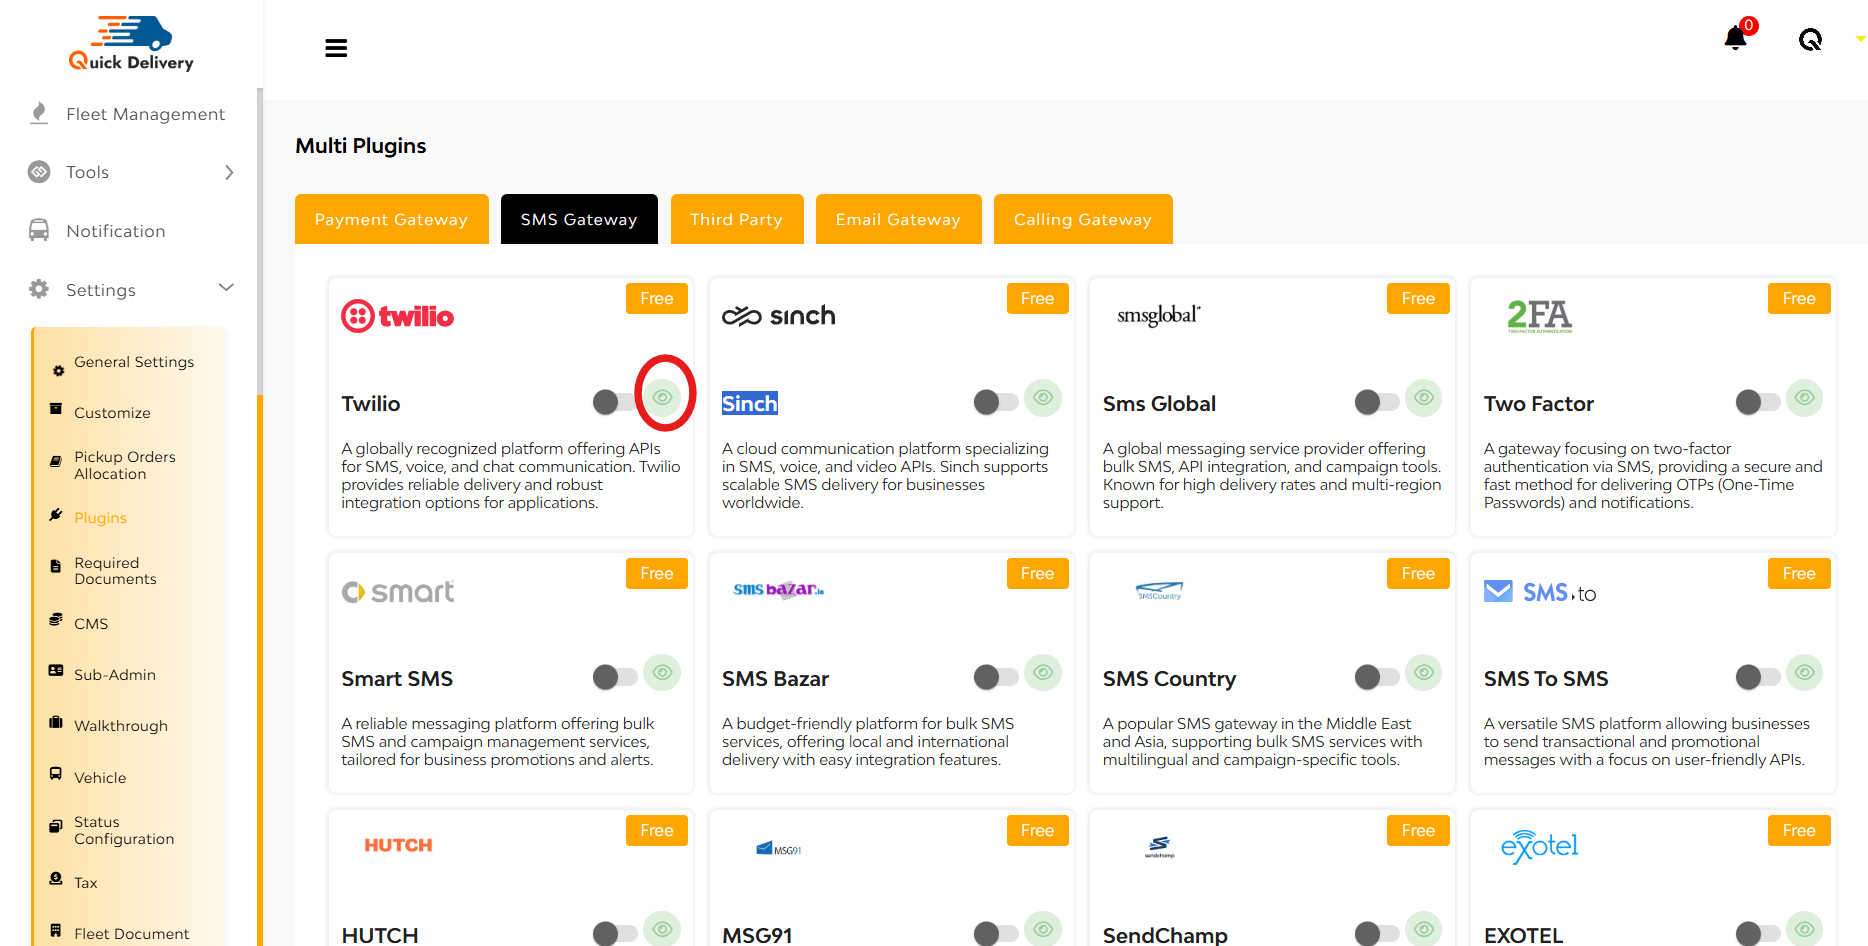Screen dimensions: 1868x946
Task: View SMS Bazar details eye icon
Action: click(x=1043, y=673)
